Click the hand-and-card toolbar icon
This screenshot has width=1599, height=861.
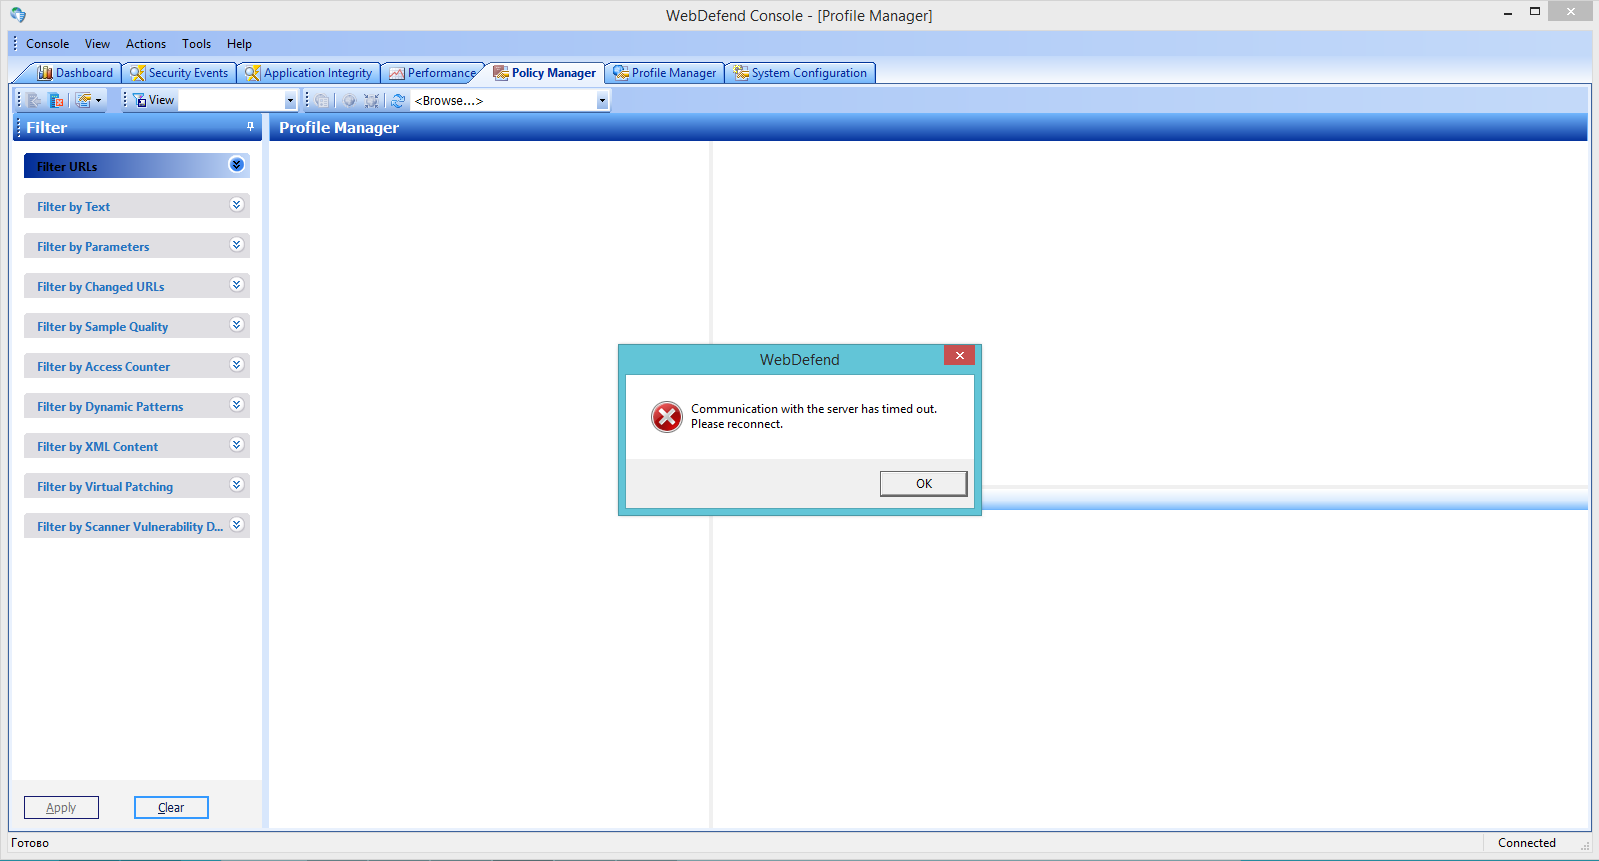tap(84, 100)
